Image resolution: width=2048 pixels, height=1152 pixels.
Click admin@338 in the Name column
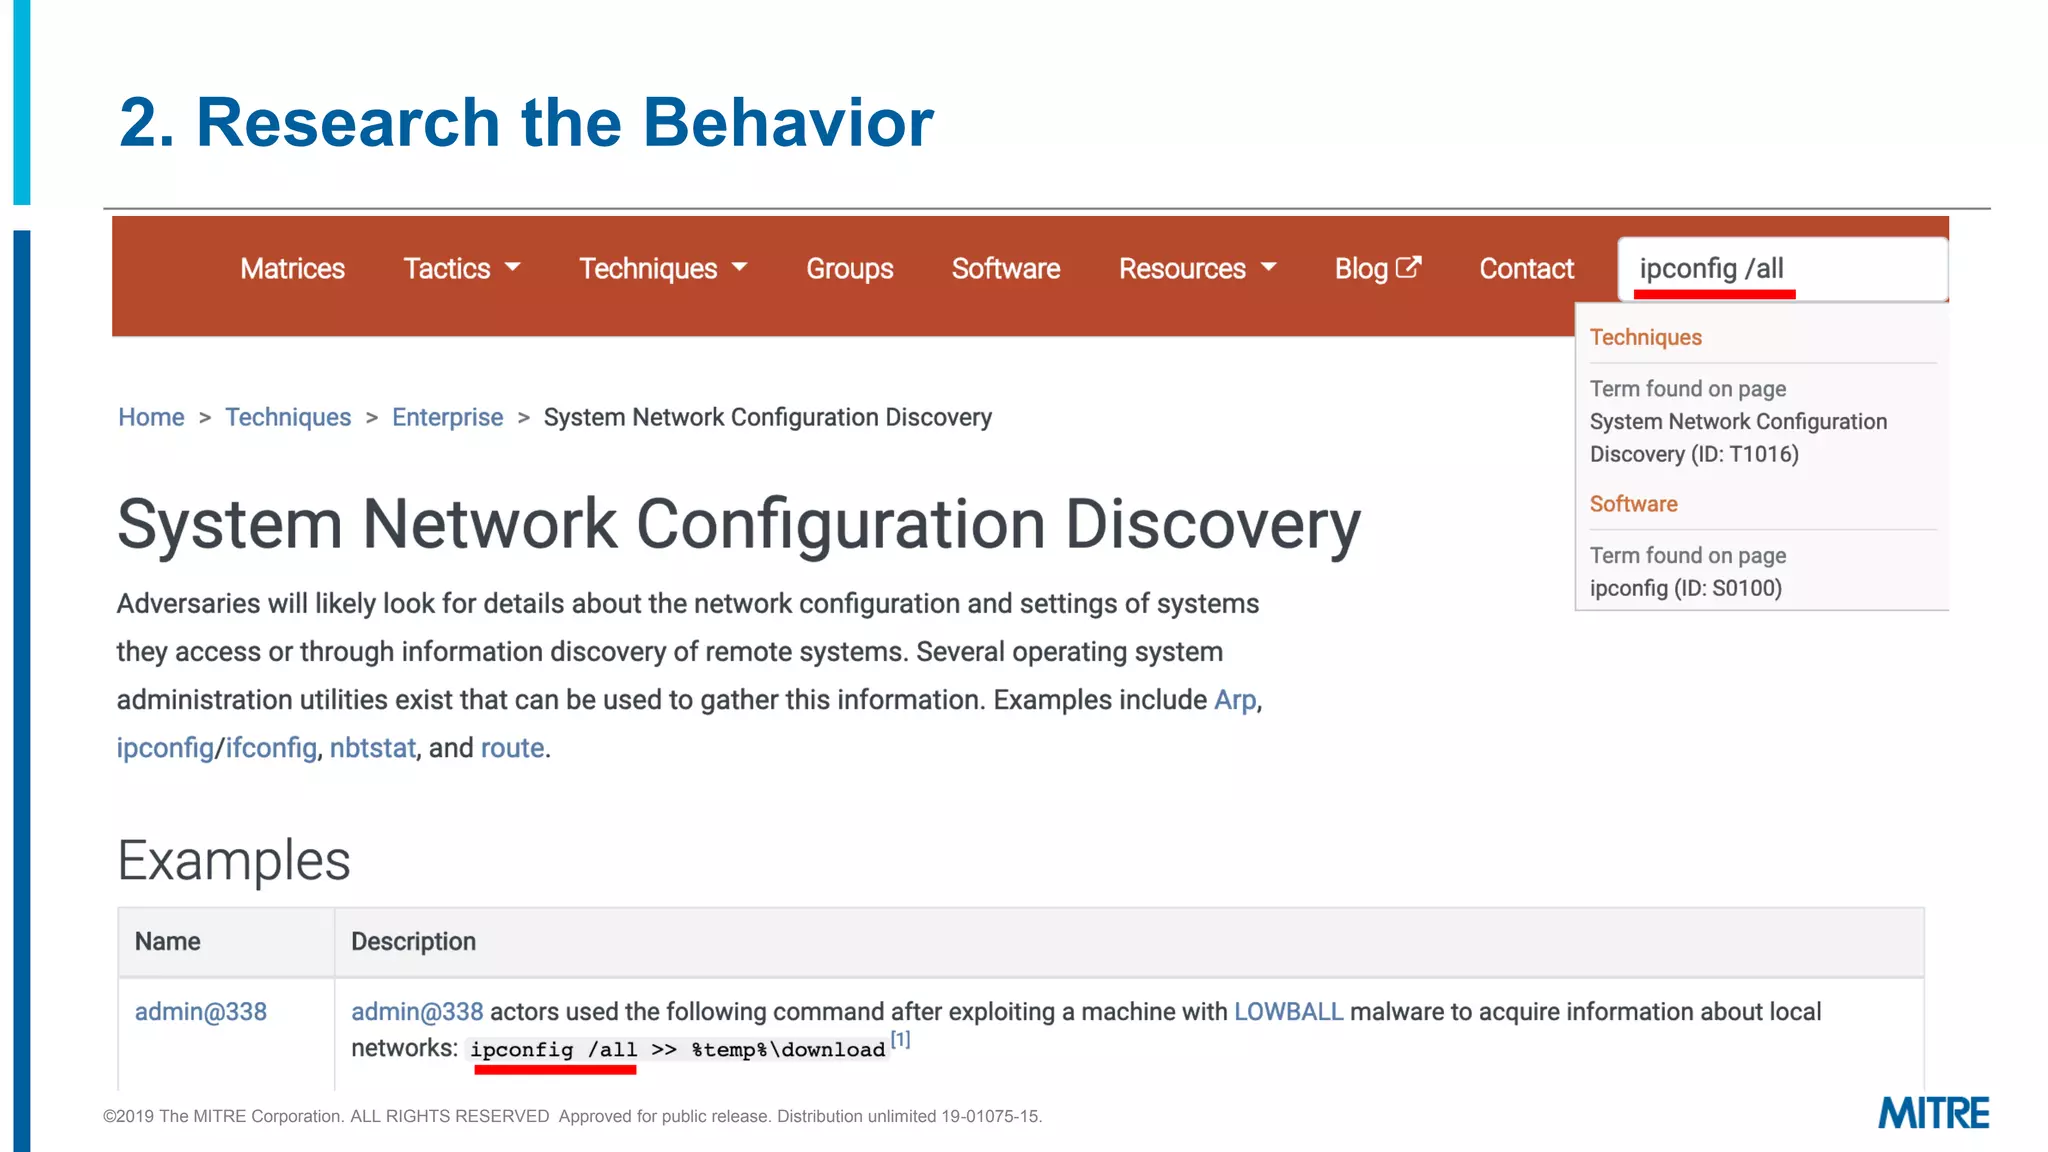[201, 1012]
